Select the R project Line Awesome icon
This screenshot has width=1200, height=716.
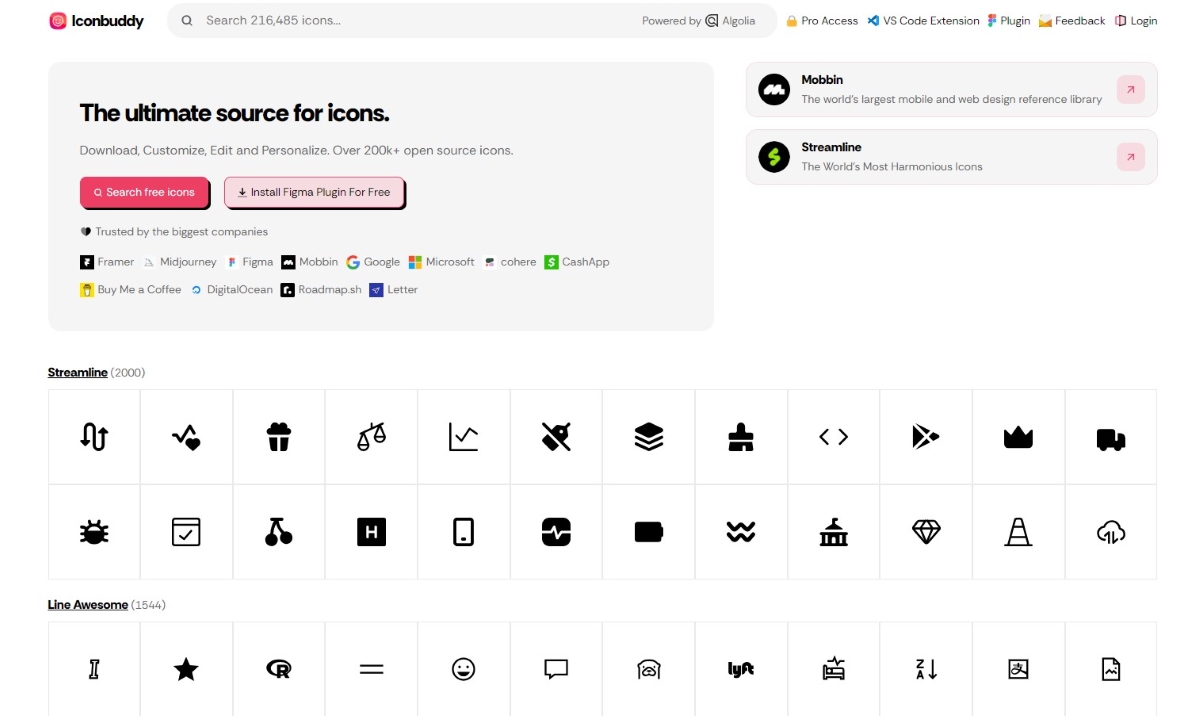[x=279, y=669]
